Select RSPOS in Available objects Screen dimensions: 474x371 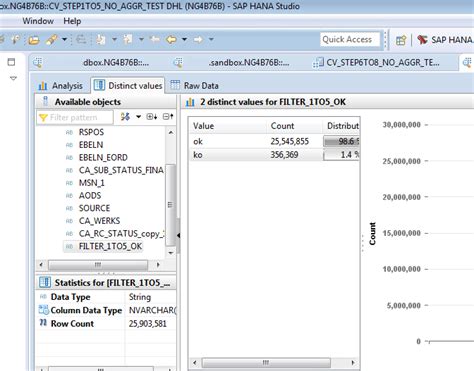click(x=91, y=132)
